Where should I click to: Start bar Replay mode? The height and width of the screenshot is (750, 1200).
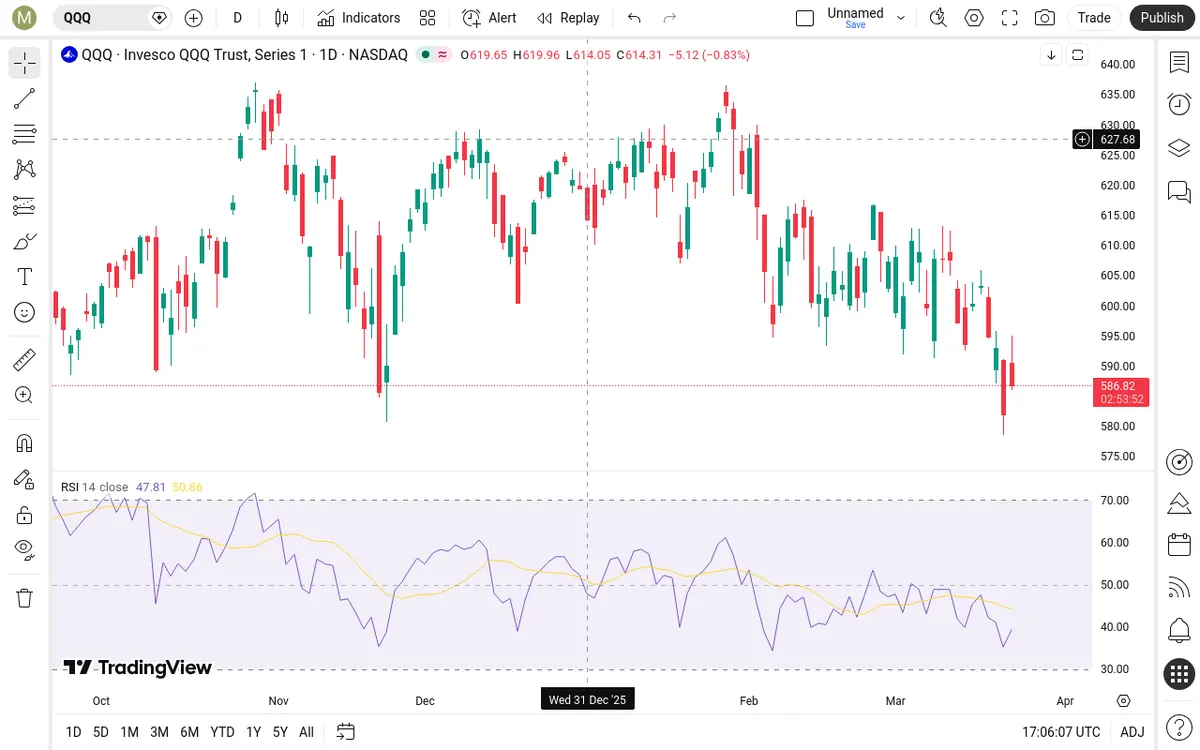(x=568, y=18)
